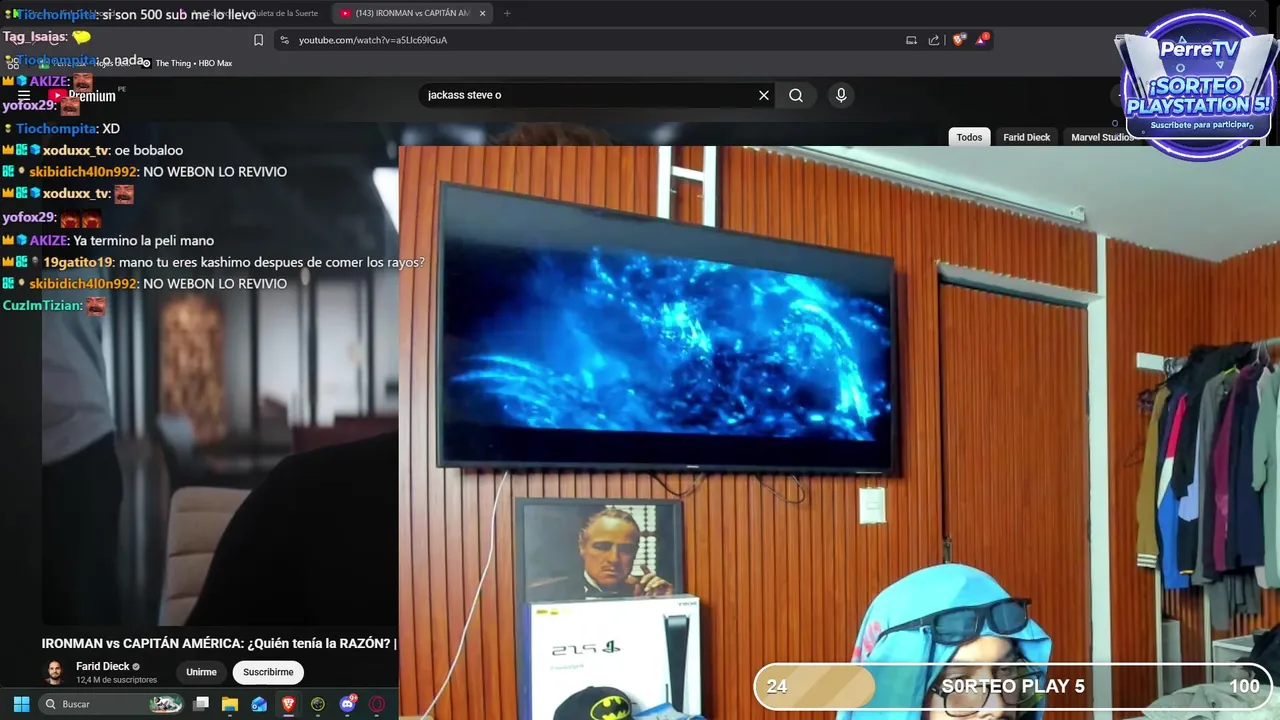Viewport: 1280px width, 720px height.
Task: Click the share icon in address bar
Action: (934, 40)
